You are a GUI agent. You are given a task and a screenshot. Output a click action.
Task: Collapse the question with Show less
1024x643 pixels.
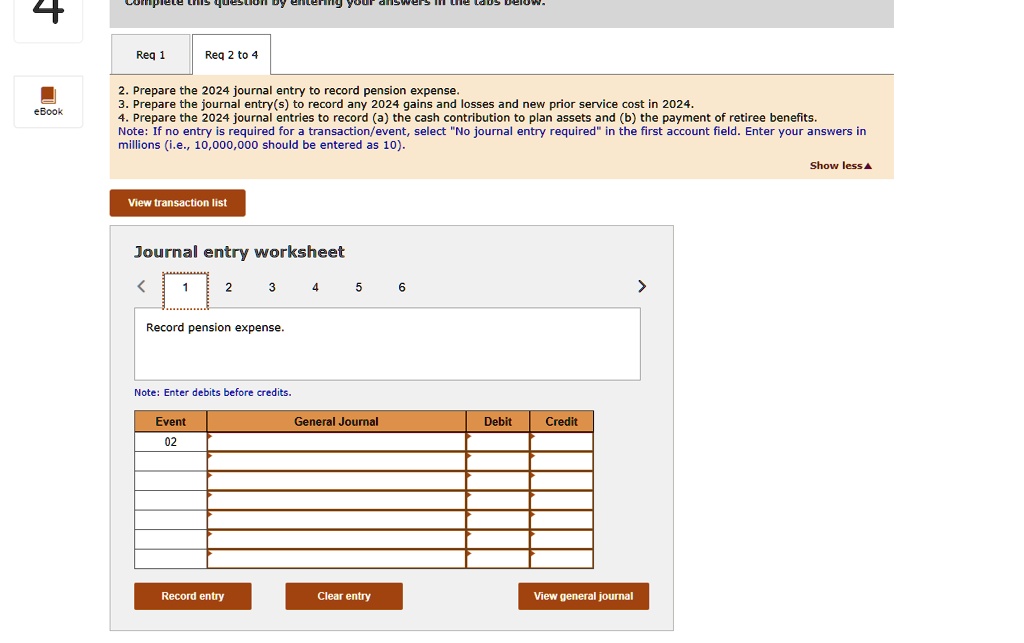tap(840, 165)
